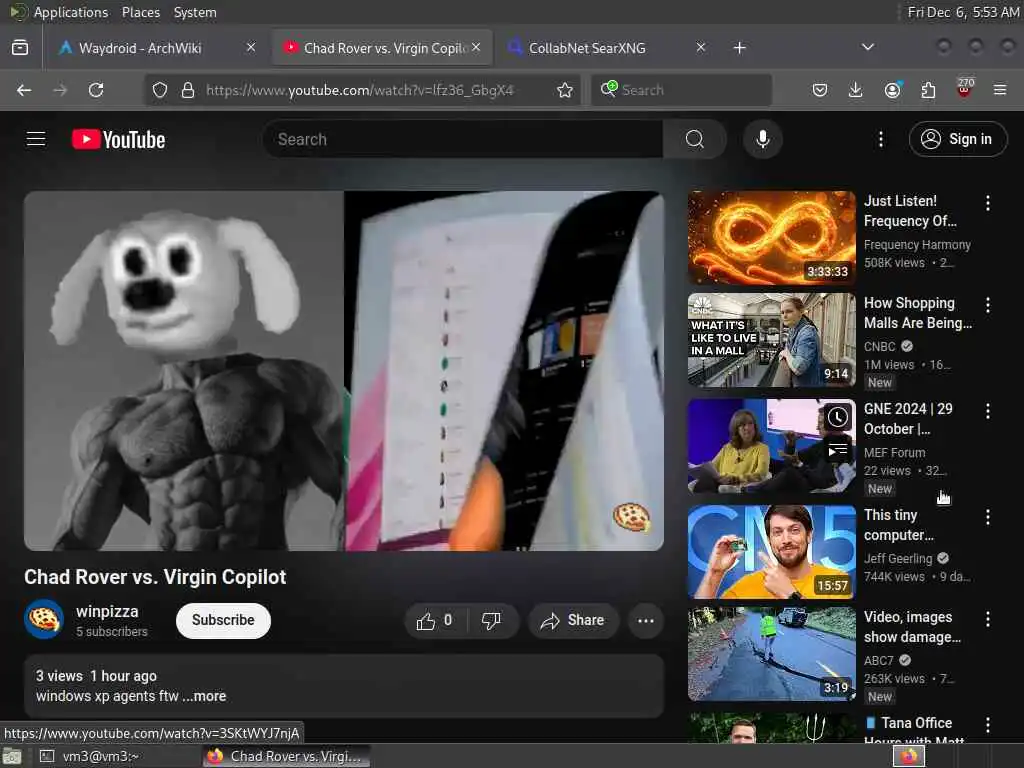This screenshot has height=768, width=1024.
Task: Open options menu for GNE 2024 video
Action: [x=987, y=411]
